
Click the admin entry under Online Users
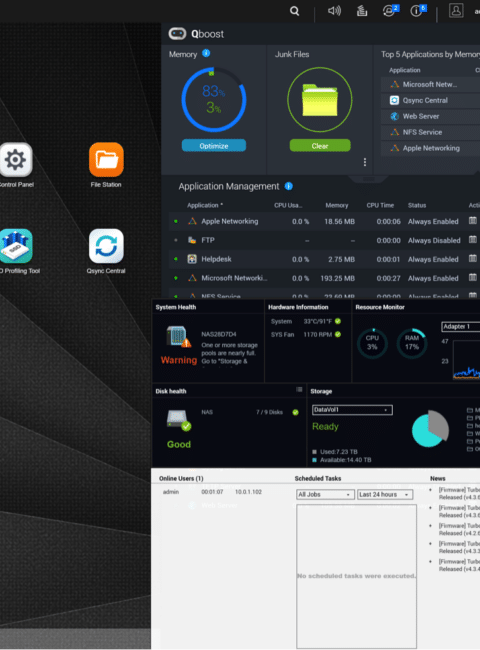[x=171, y=492]
